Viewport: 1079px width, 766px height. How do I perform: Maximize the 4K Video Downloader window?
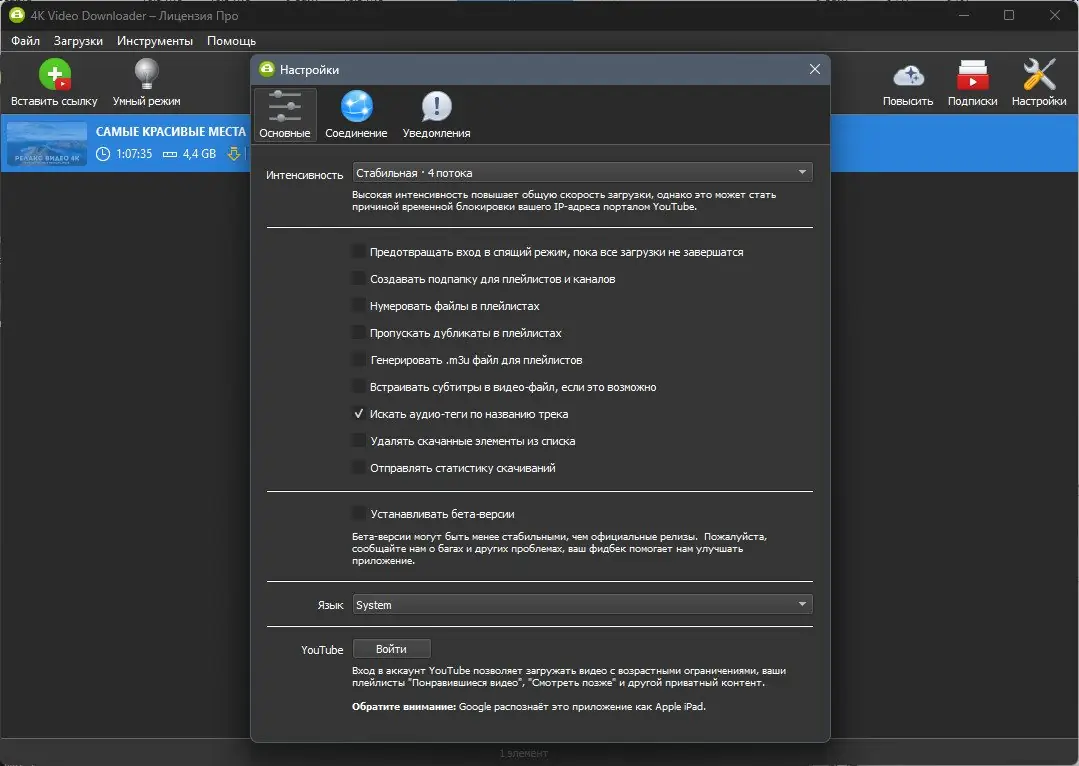[1009, 14]
